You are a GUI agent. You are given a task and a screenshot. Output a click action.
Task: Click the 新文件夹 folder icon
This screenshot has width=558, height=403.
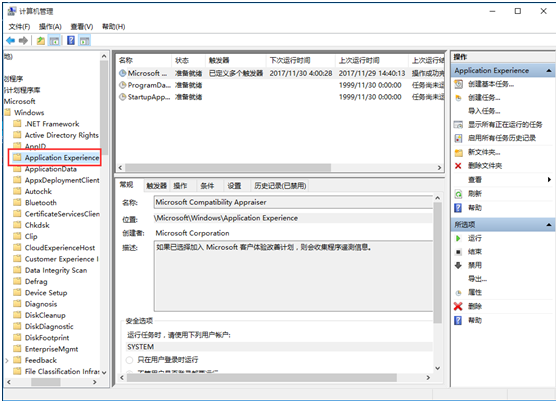pyautogui.click(x=459, y=152)
